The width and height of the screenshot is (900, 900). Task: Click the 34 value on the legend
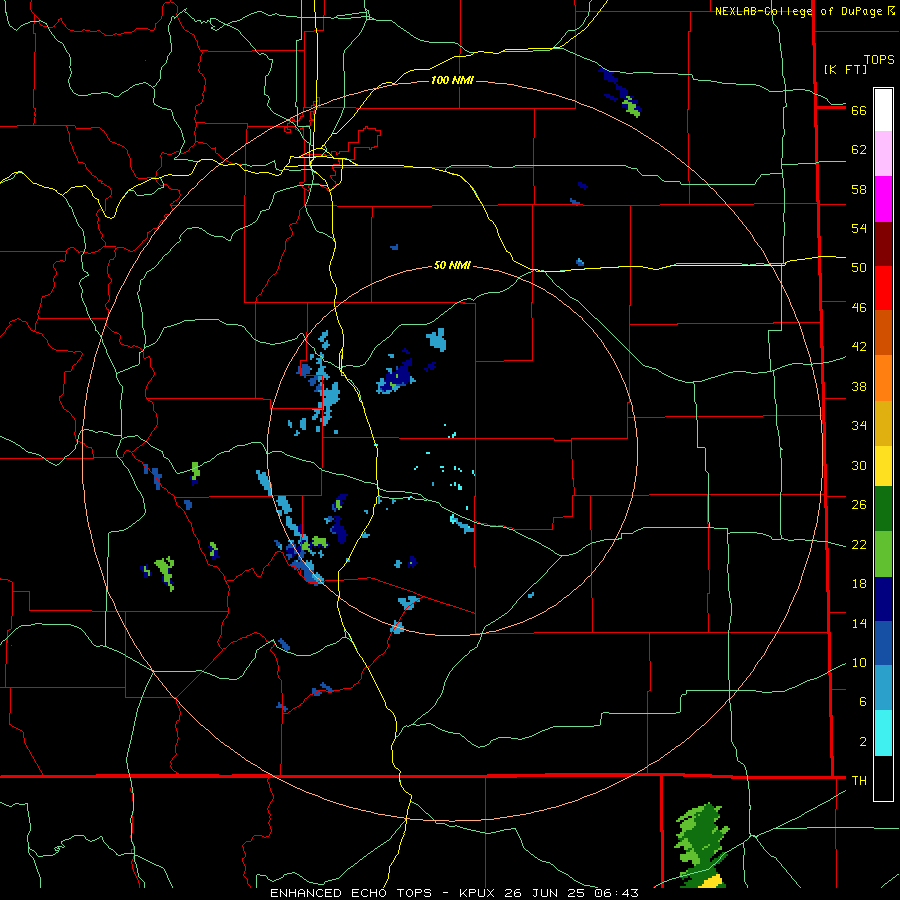point(859,426)
